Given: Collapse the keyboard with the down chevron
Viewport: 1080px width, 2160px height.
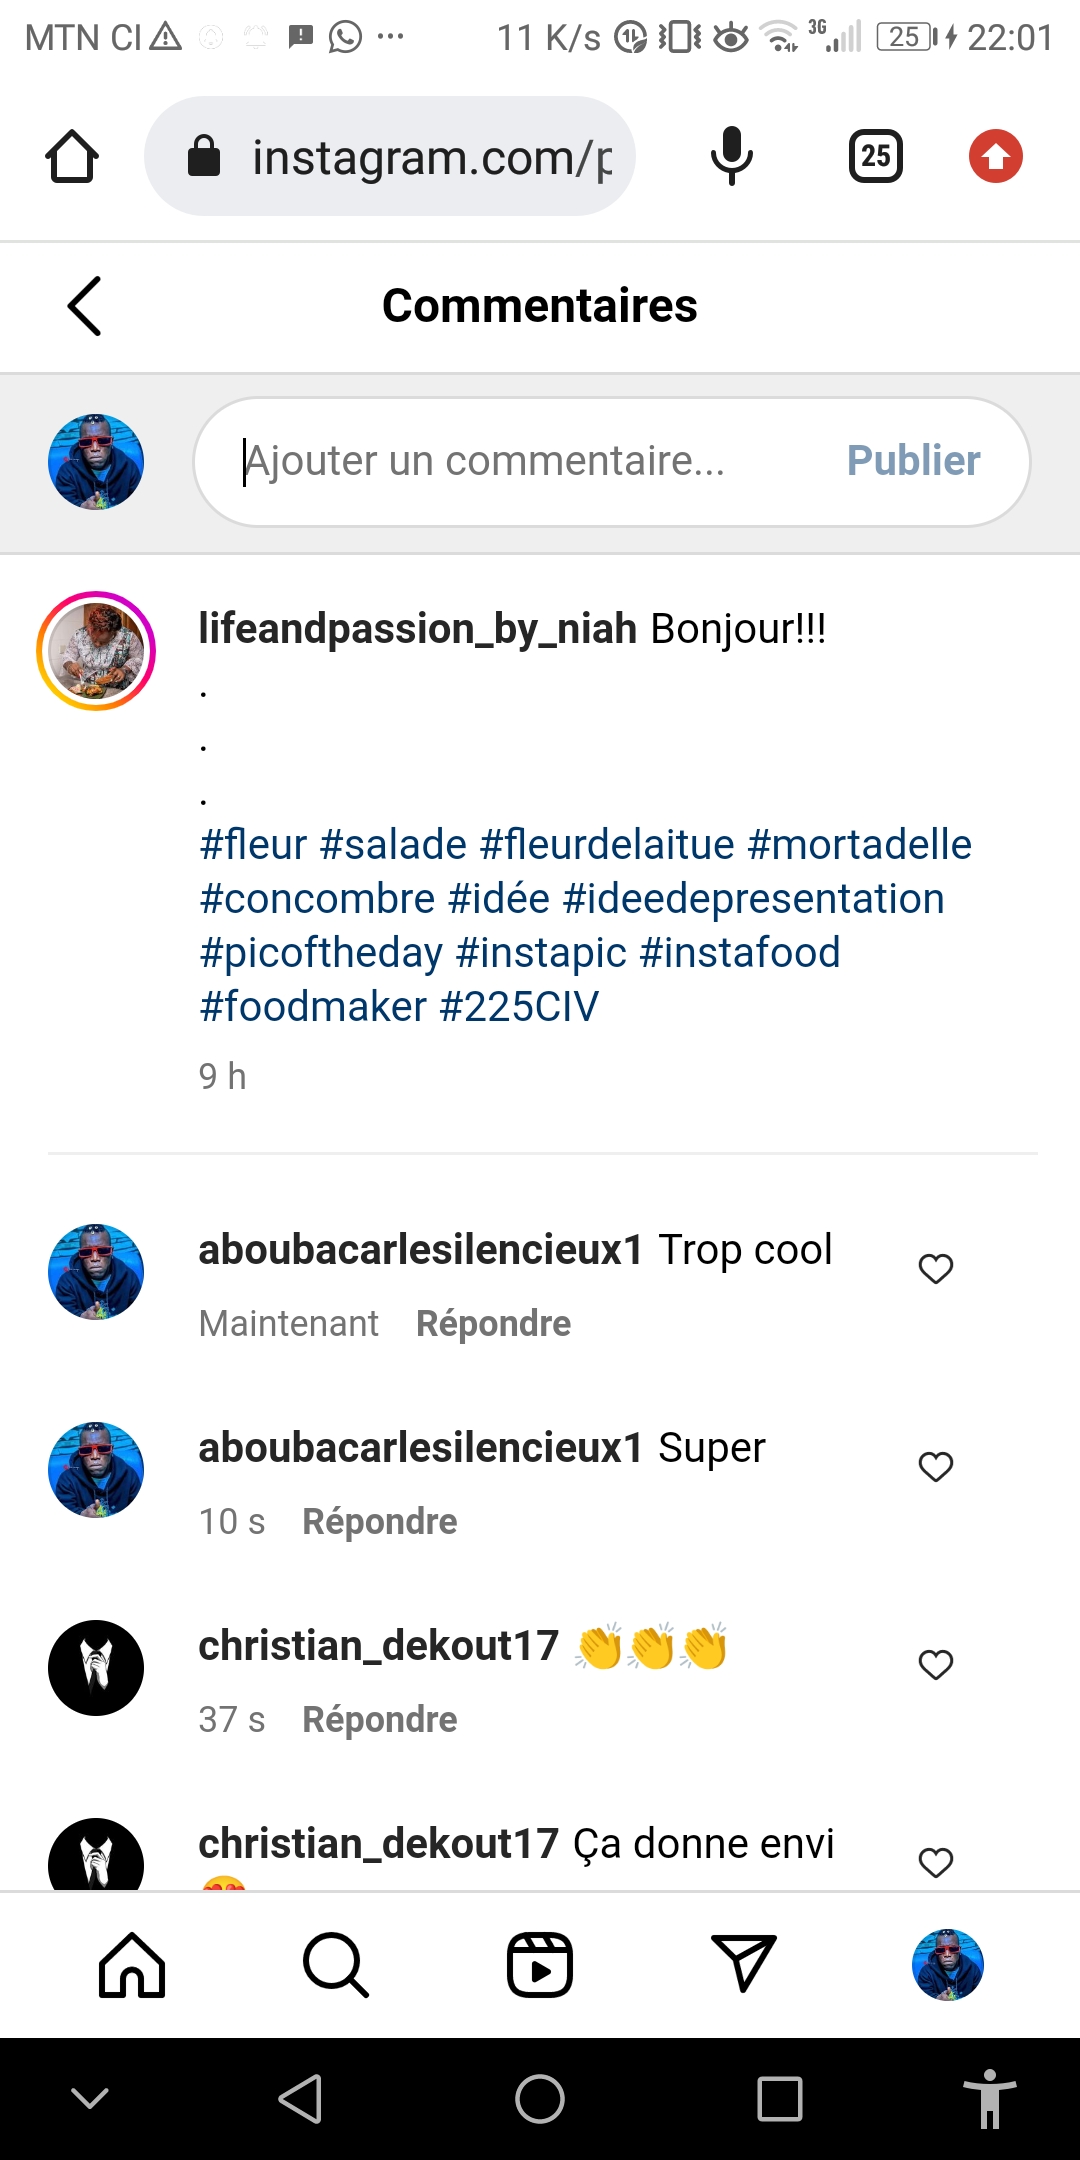Looking at the screenshot, I should (x=90, y=2098).
